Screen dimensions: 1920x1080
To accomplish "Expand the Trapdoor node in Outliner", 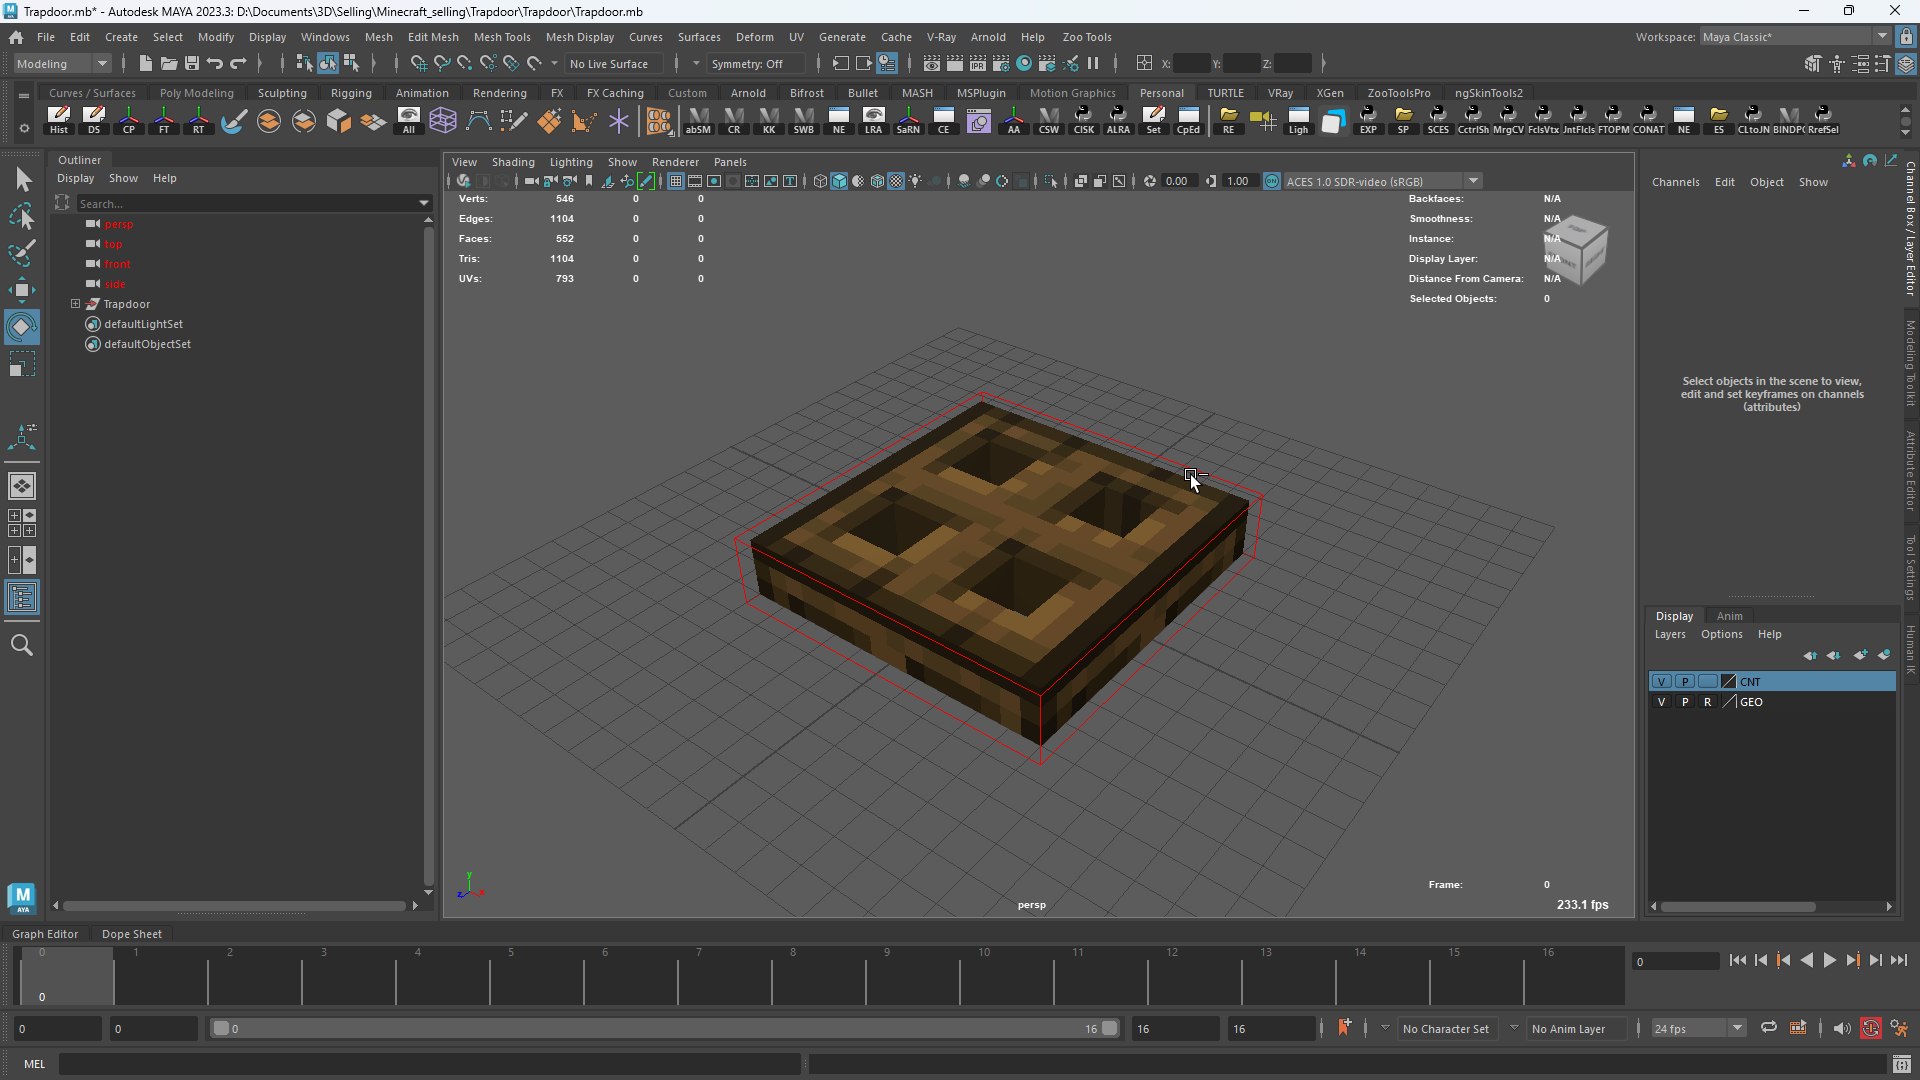I will coord(75,304).
